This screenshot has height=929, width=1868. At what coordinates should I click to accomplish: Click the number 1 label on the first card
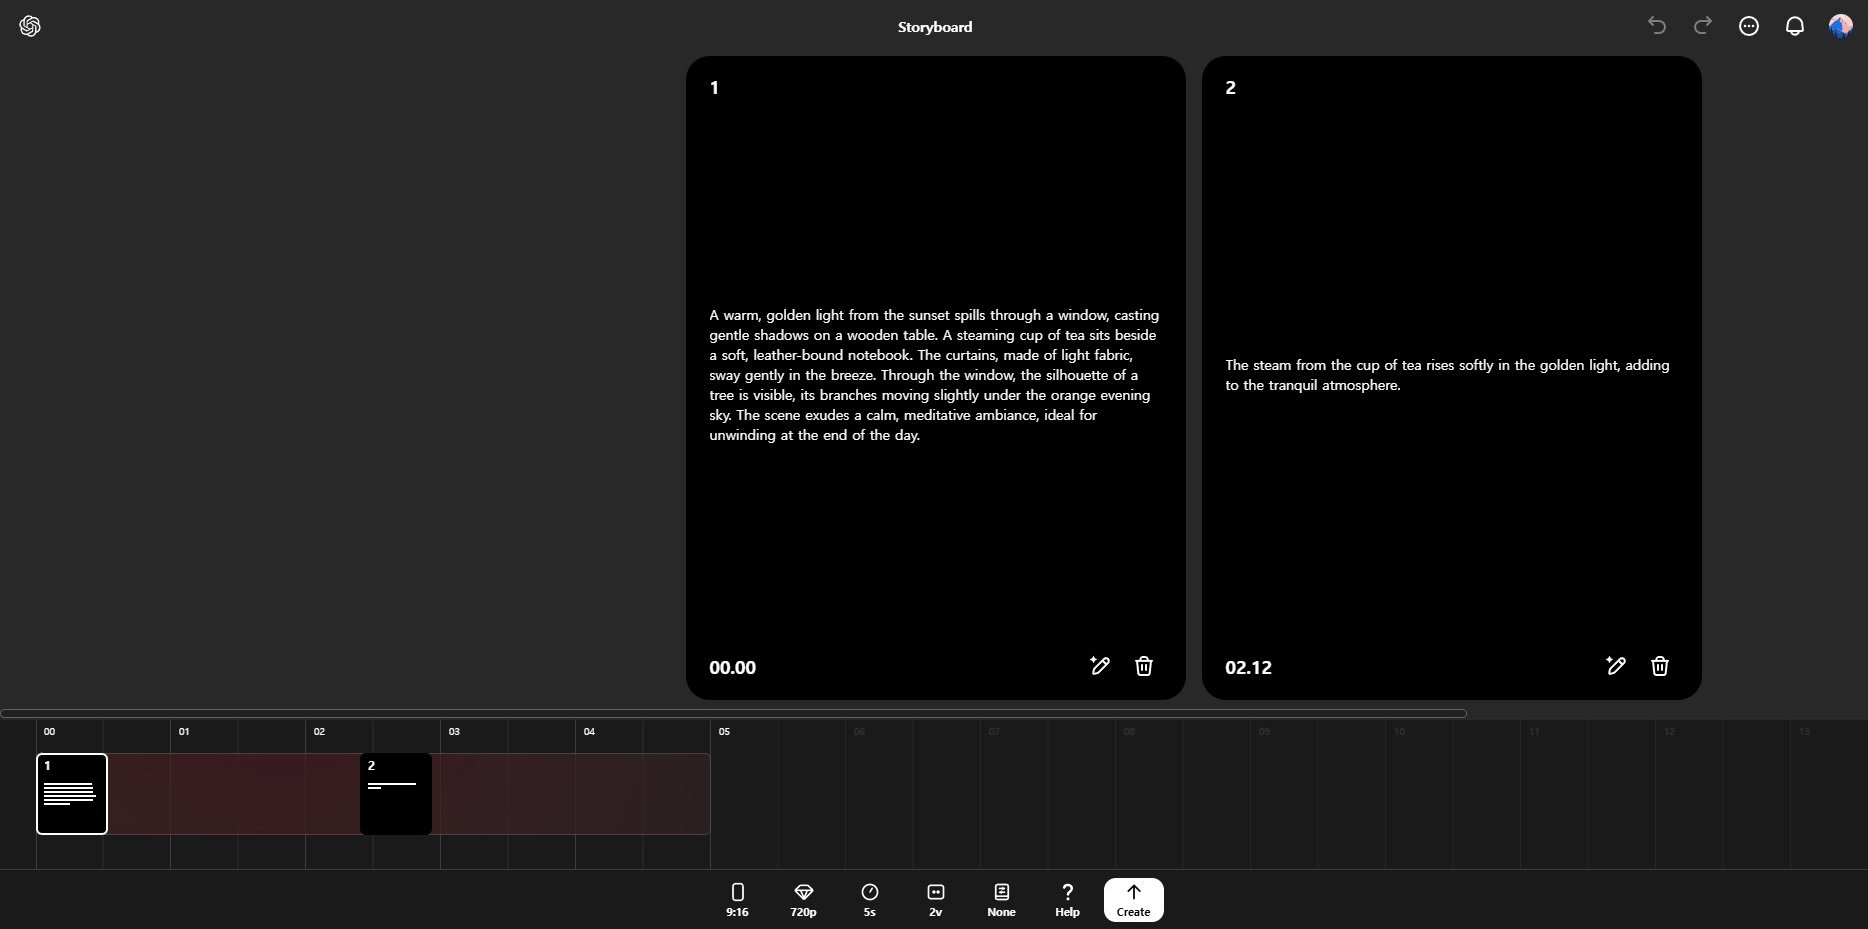[x=714, y=88]
